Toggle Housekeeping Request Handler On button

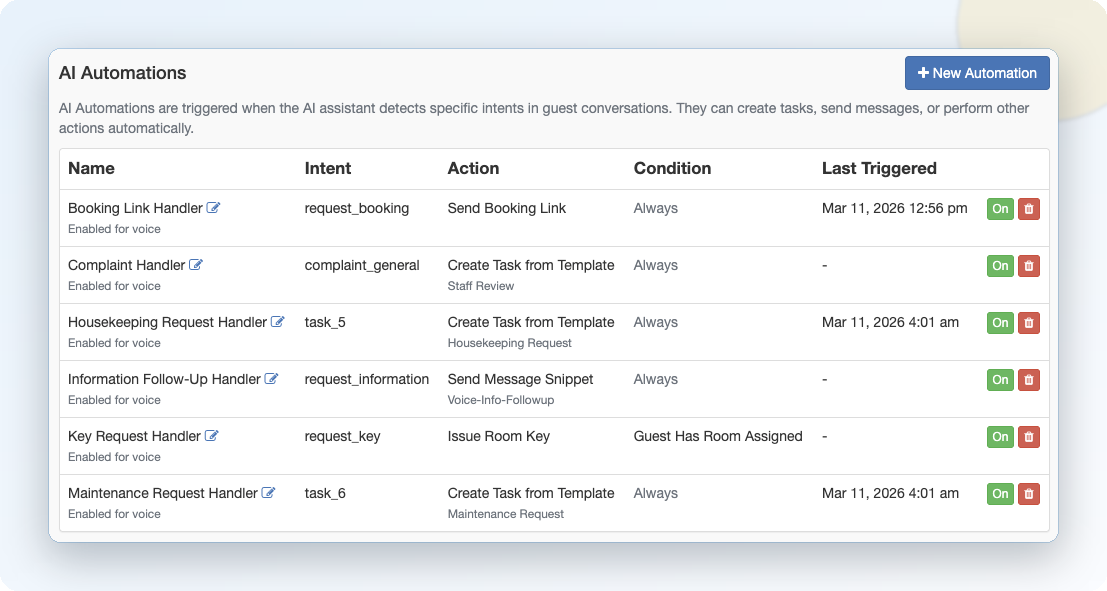[1000, 323]
